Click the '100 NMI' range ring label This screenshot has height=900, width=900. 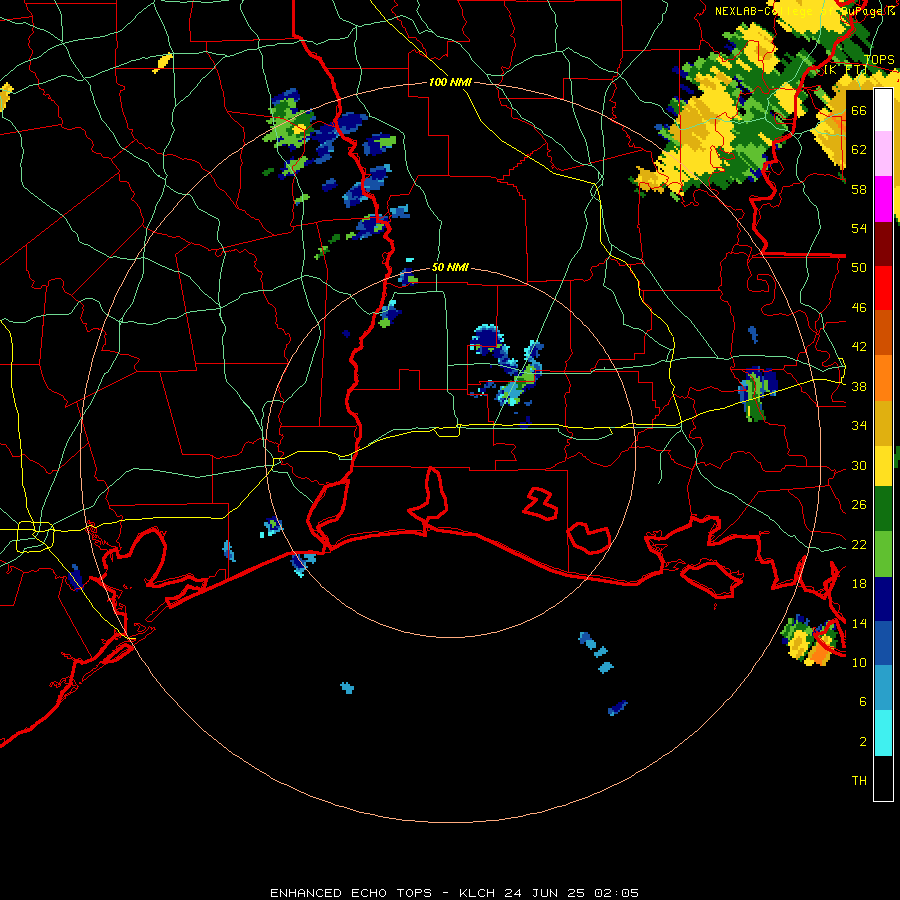tap(450, 82)
